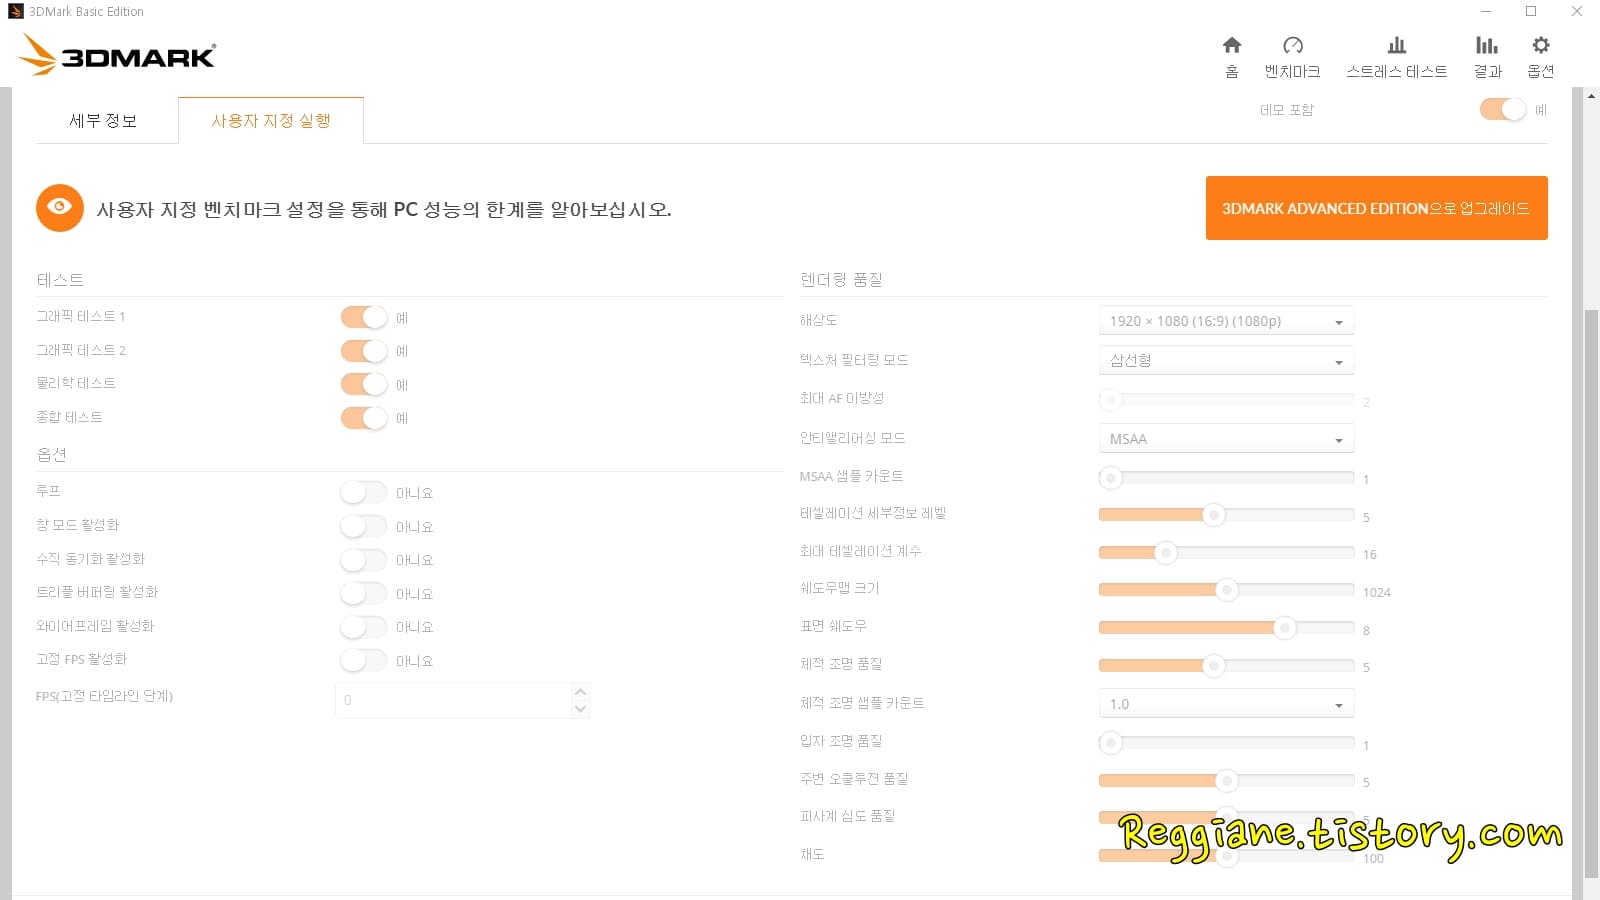Click the max AF anisotropy slider
The image size is (1600, 900).
[x=1226, y=400]
